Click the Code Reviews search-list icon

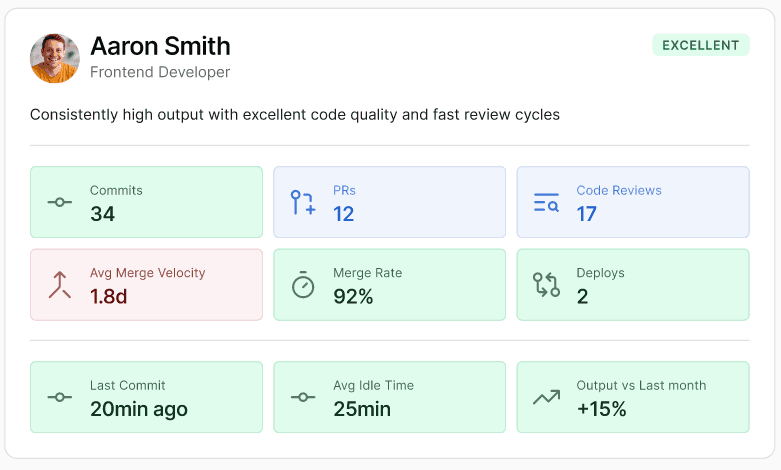[x=546, y=202]
